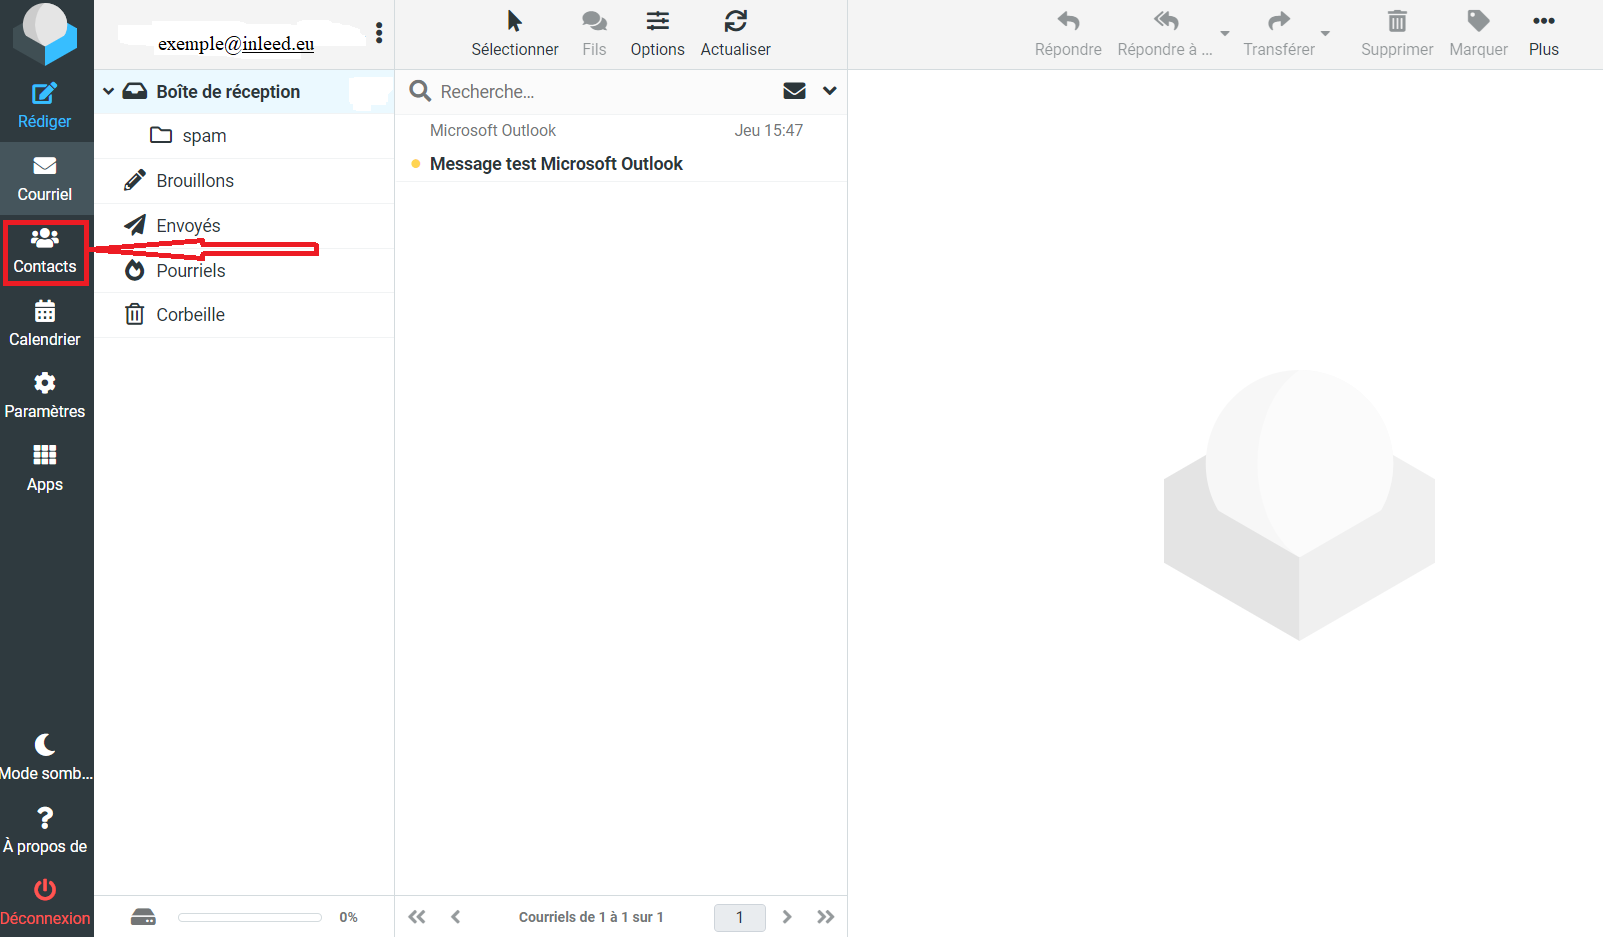The height and width of the screenshot is (937, 1603).
Task: Go to previous page of messages
Action: click(x=456, y=917)
